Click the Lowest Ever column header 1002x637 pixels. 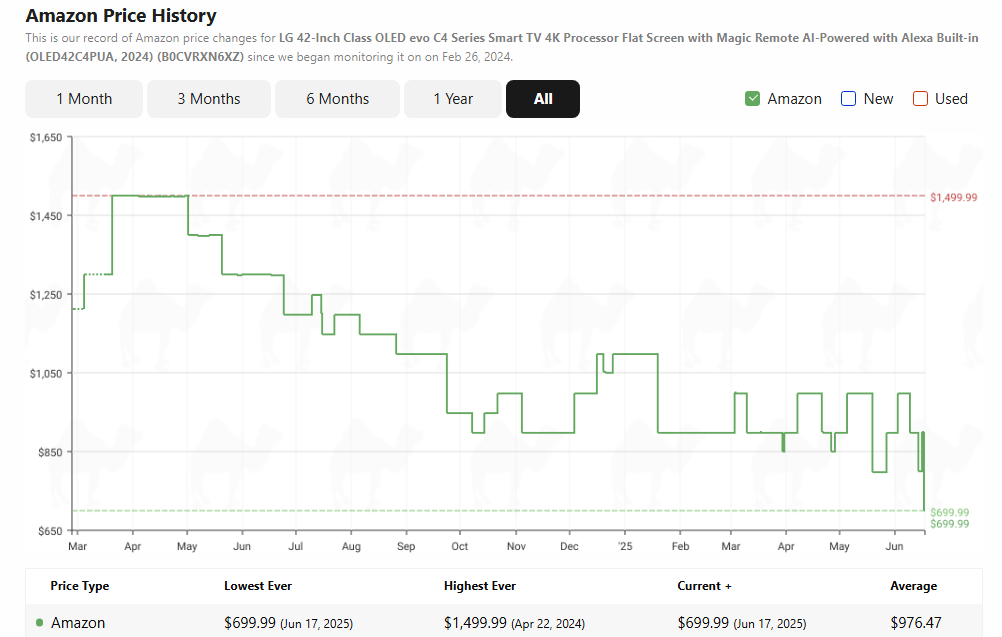pos(258,586)
